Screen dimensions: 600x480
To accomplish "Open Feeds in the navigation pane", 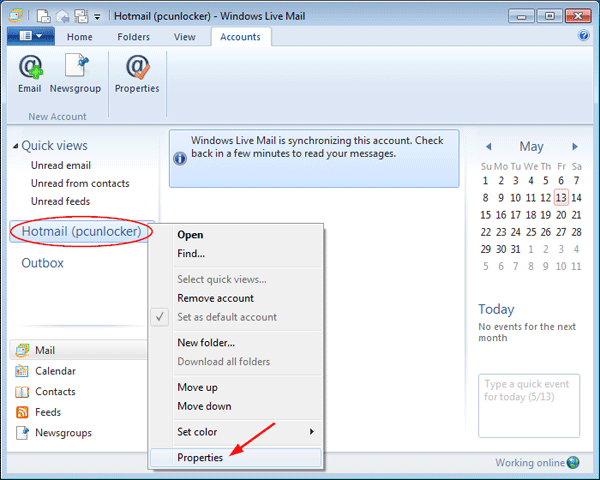I will [x=48, y=412].
